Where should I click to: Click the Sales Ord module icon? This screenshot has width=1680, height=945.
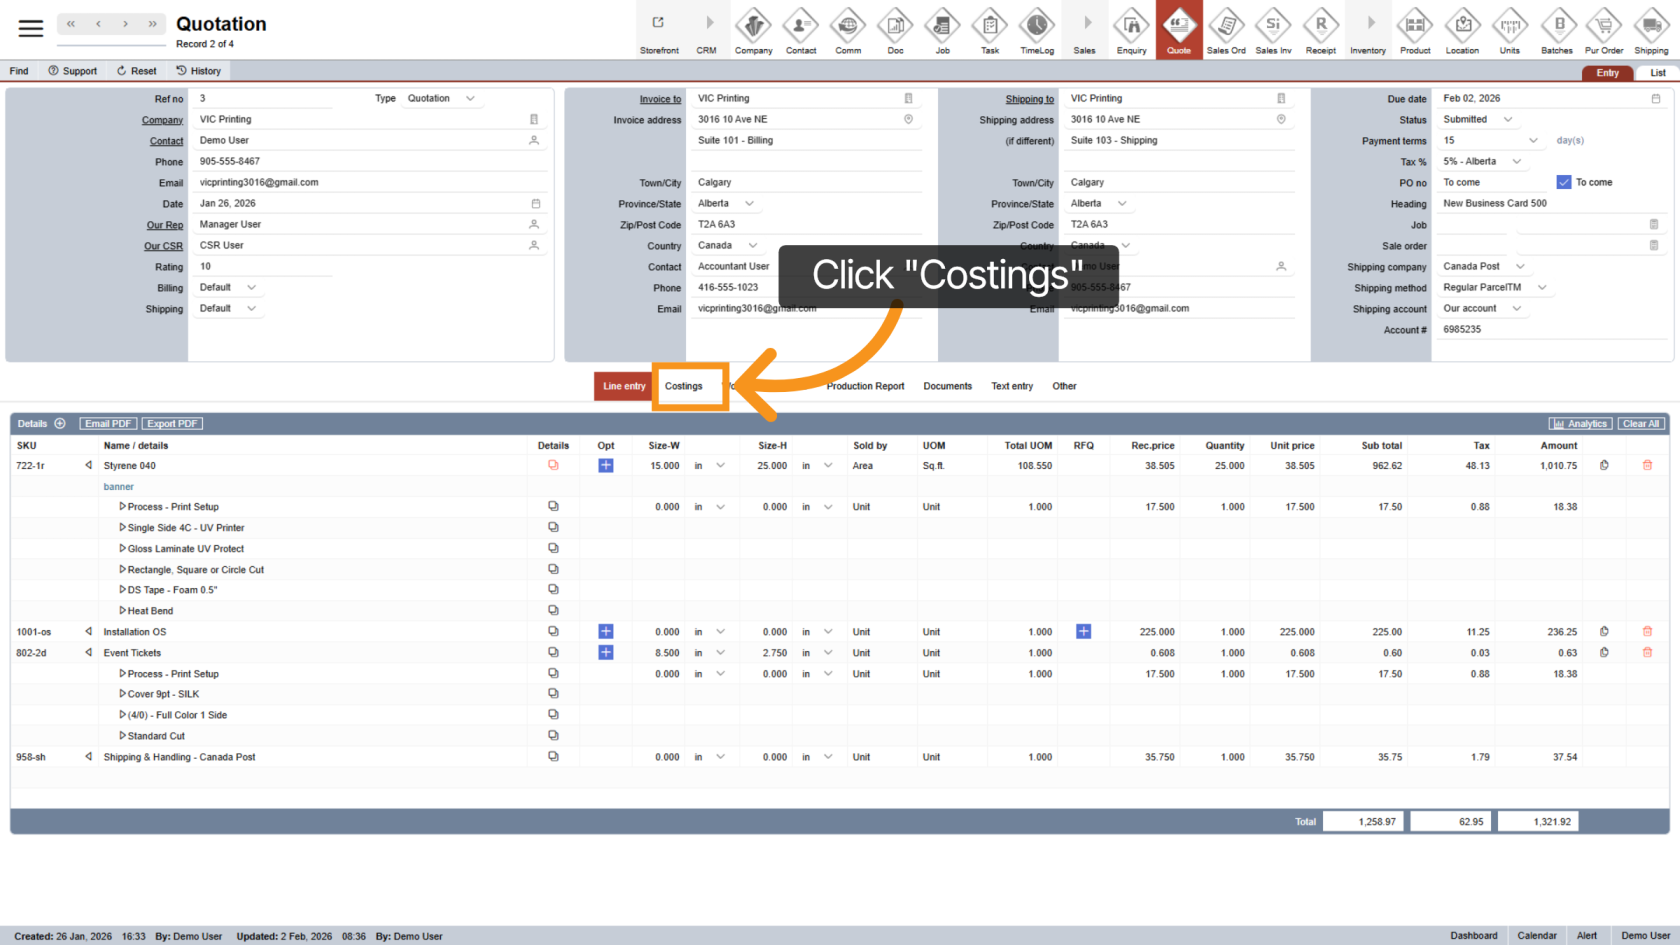pos(1226,30)
